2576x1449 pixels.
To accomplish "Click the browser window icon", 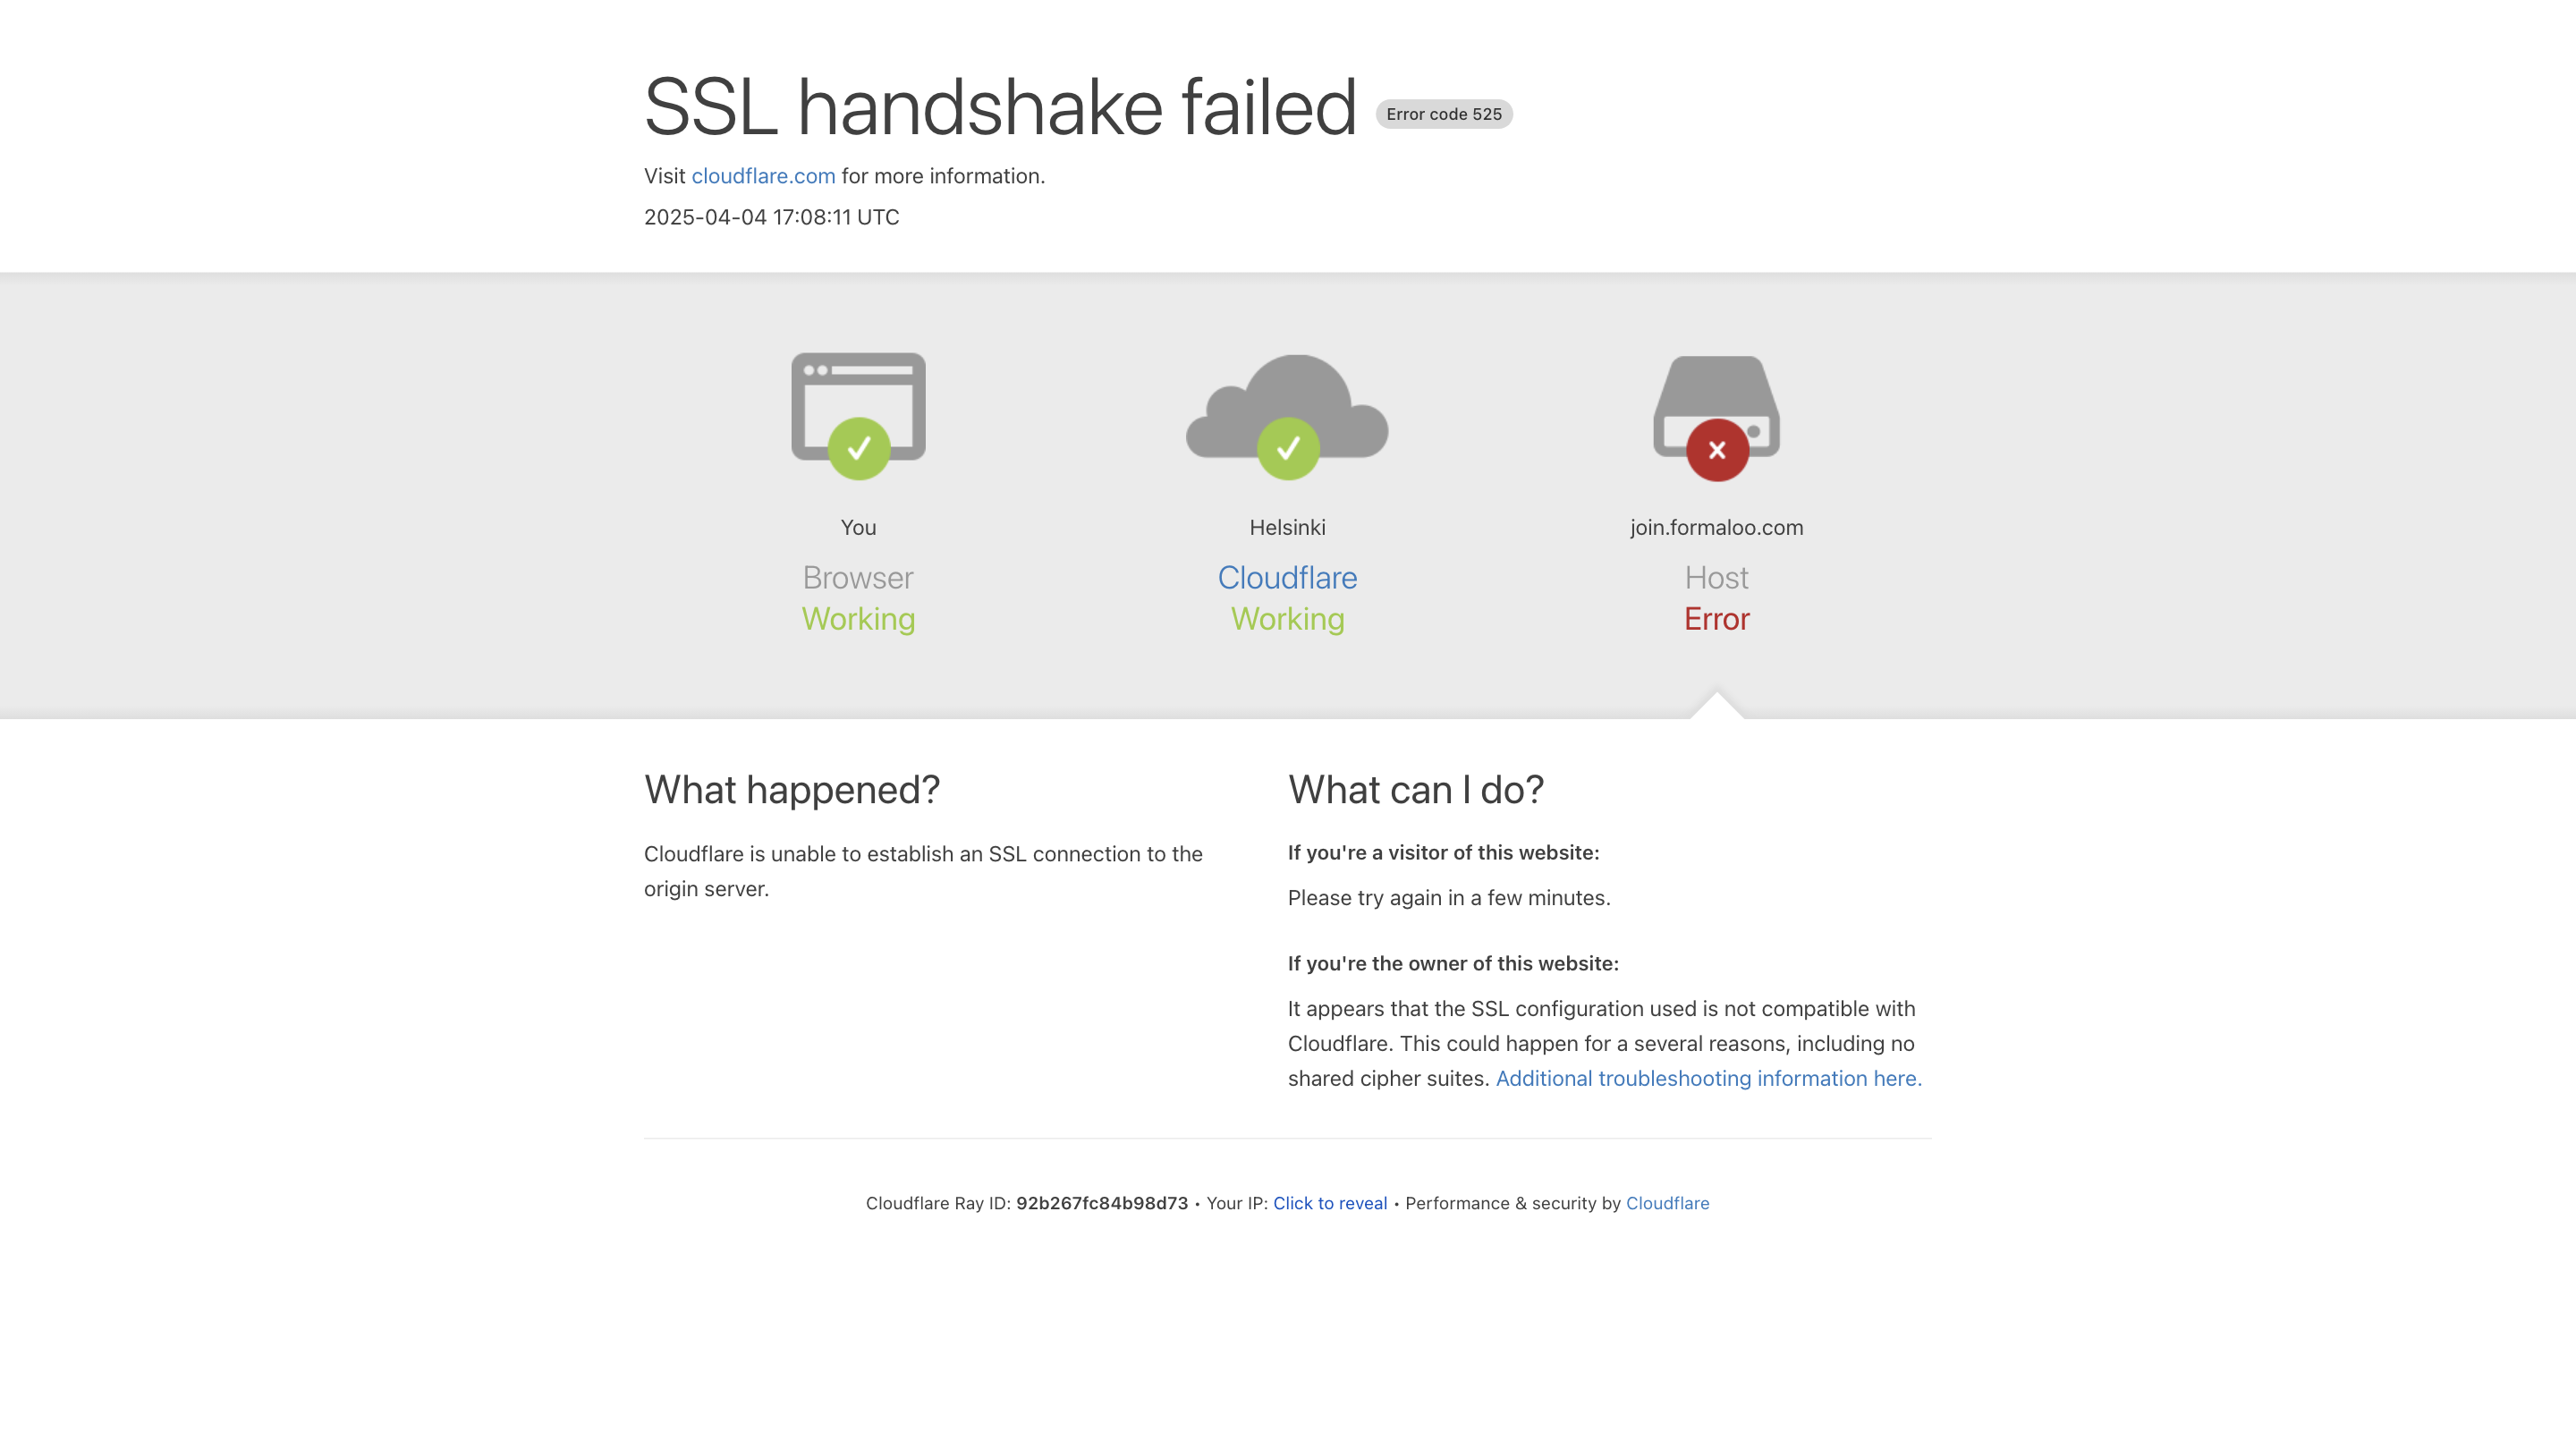I will 857,392.
